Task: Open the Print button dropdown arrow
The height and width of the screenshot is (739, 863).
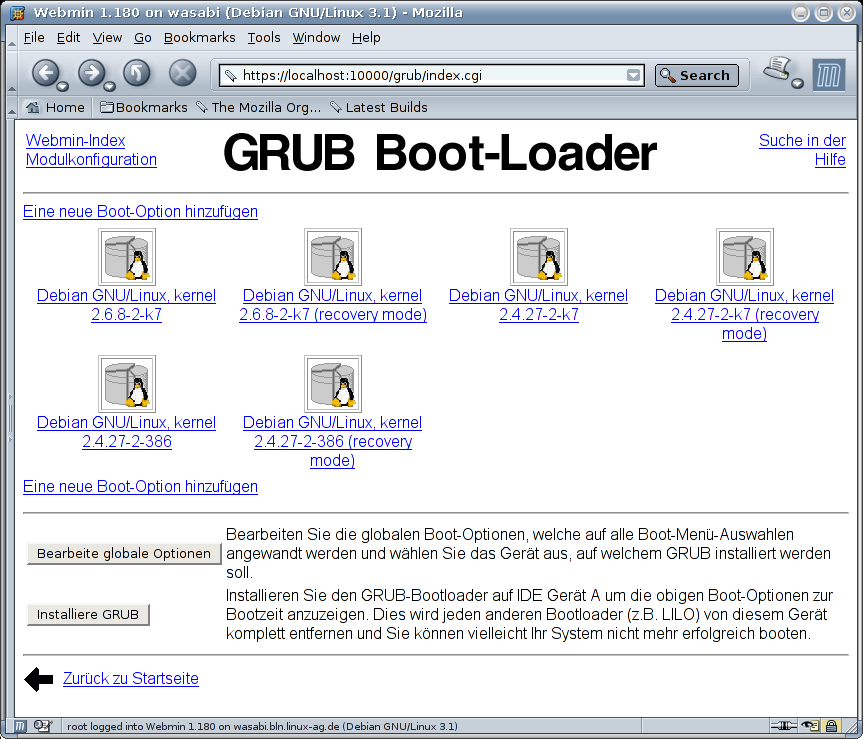Action: [798, 84]
